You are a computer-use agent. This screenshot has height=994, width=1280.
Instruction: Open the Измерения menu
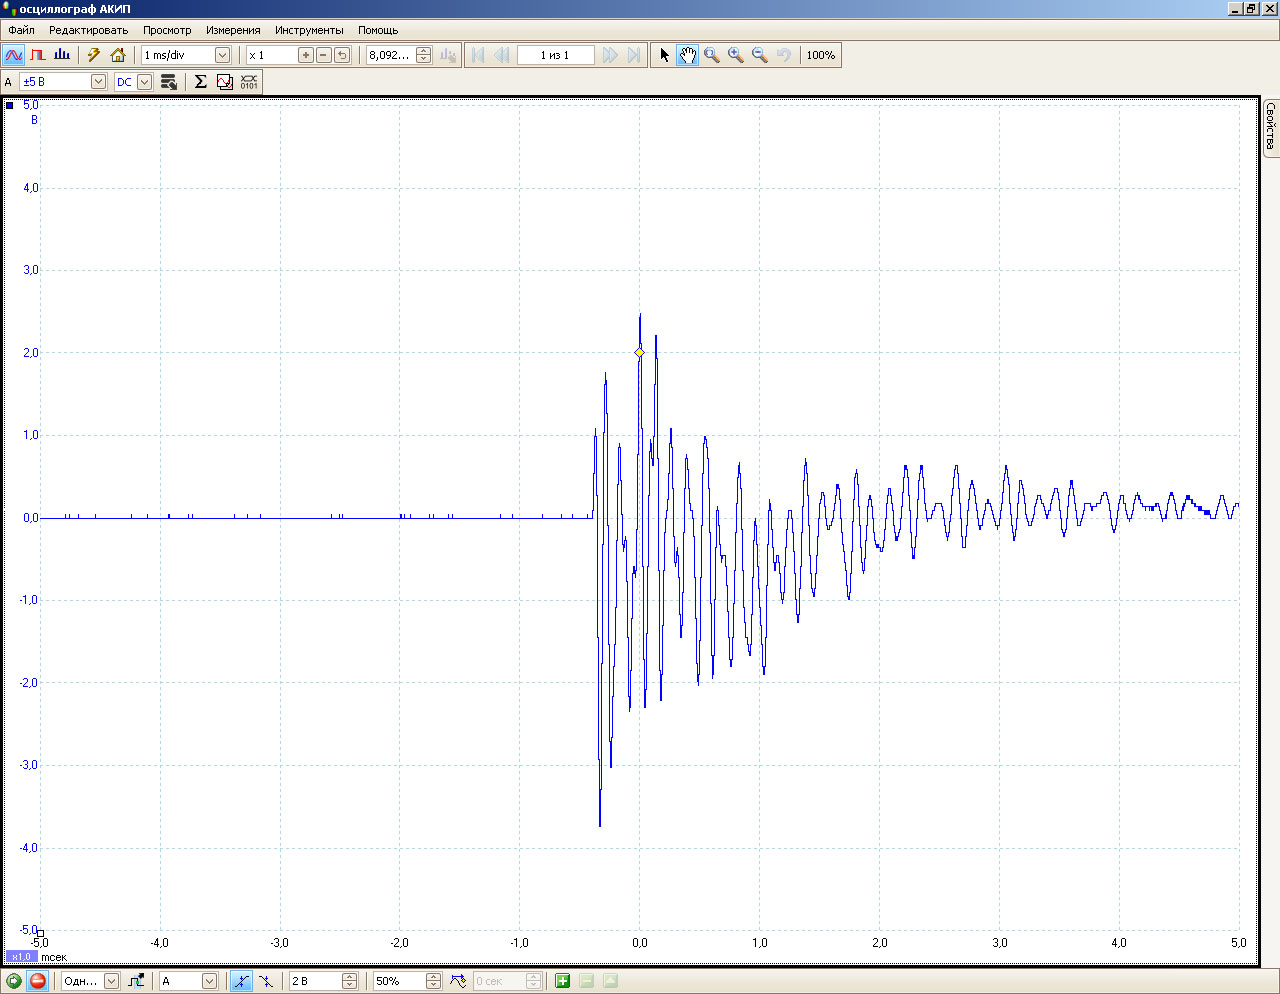click(x=233, y=30)
